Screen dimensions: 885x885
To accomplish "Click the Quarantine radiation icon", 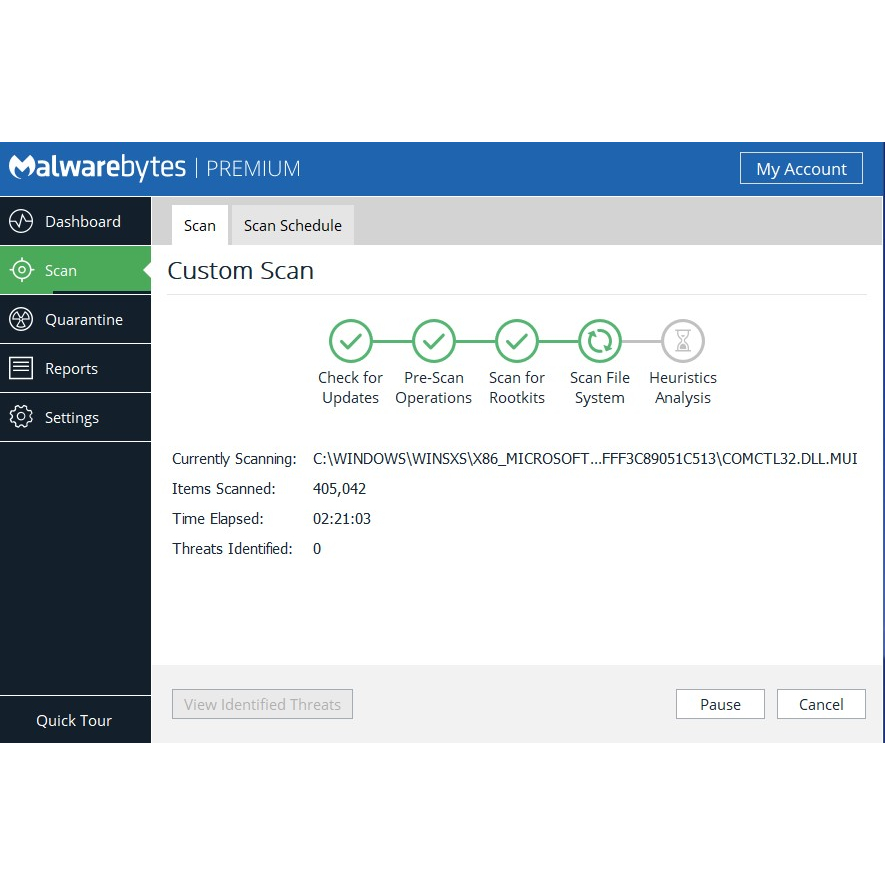I will [21, 320].
